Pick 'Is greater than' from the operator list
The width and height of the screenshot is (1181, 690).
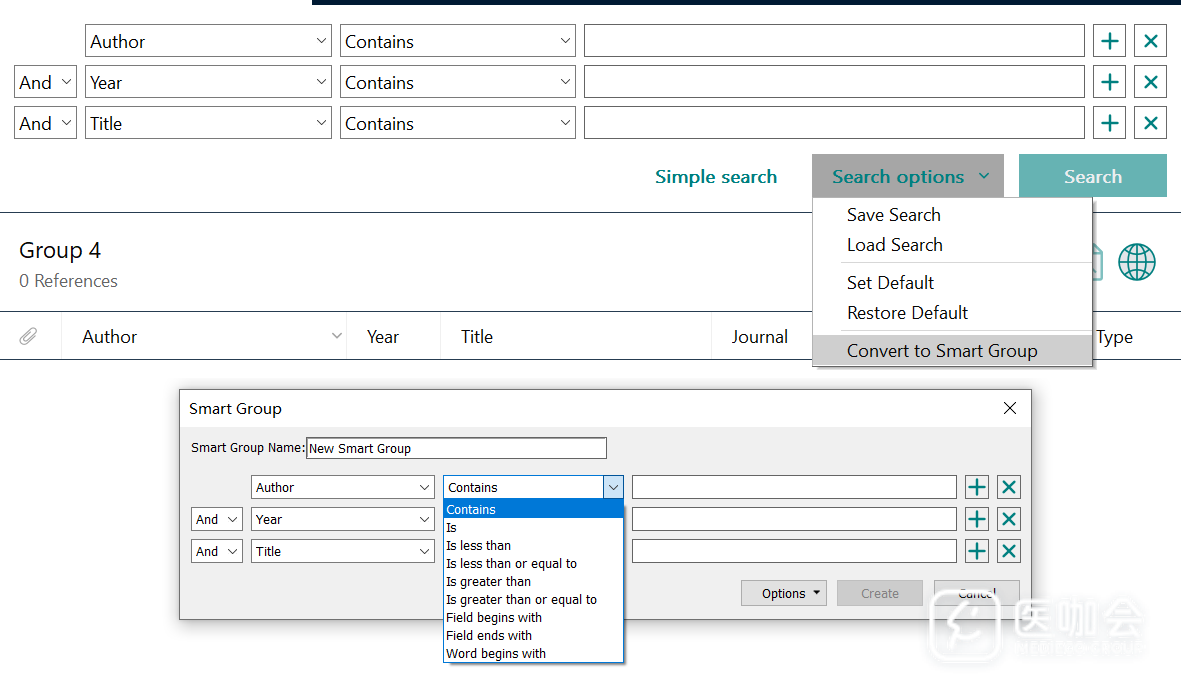click(x=488, y=581)
